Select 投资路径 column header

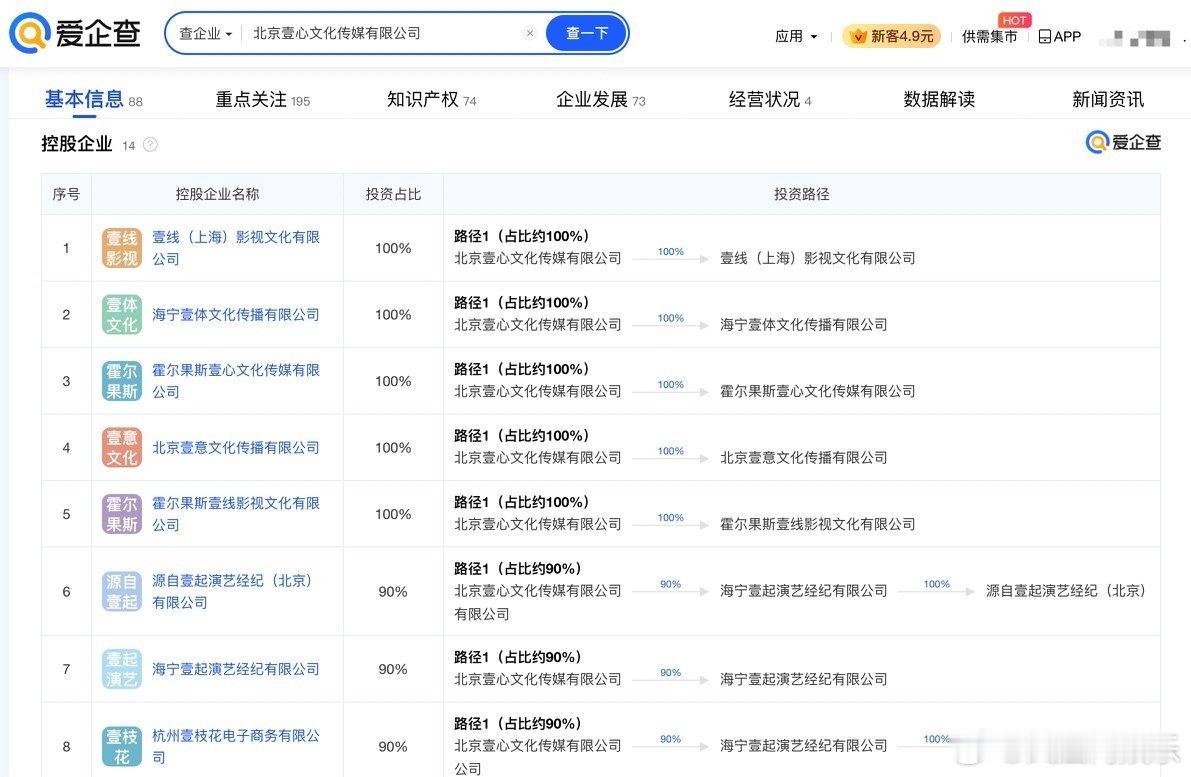pyautogui.click(x=801, y=194)
